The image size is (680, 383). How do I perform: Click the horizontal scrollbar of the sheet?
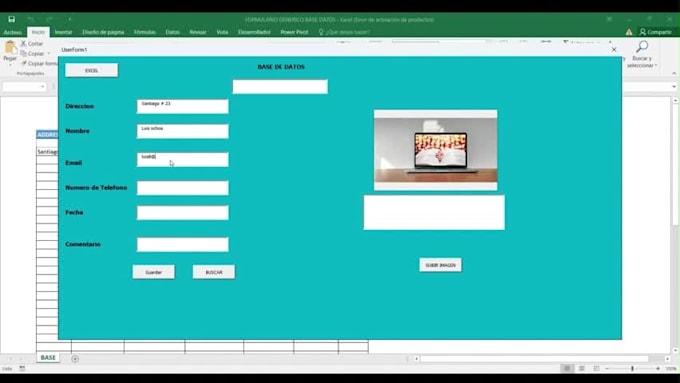(534, 359)
